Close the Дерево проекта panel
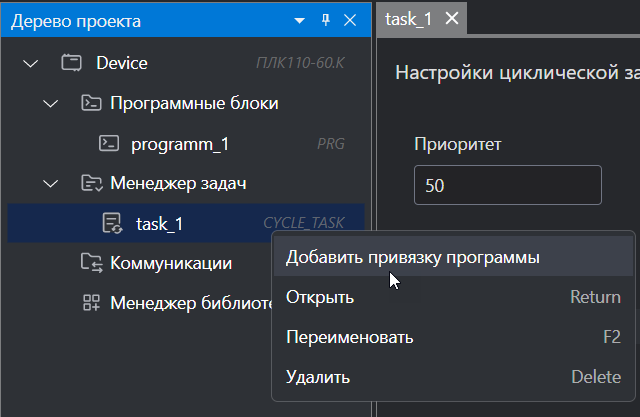 click(350, 20)
